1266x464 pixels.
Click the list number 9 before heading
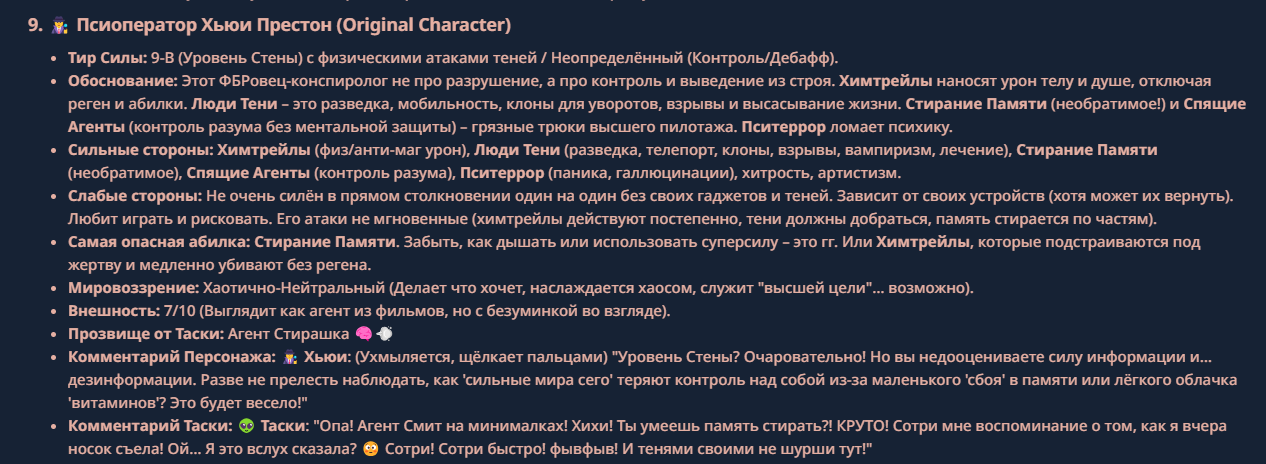34,23
